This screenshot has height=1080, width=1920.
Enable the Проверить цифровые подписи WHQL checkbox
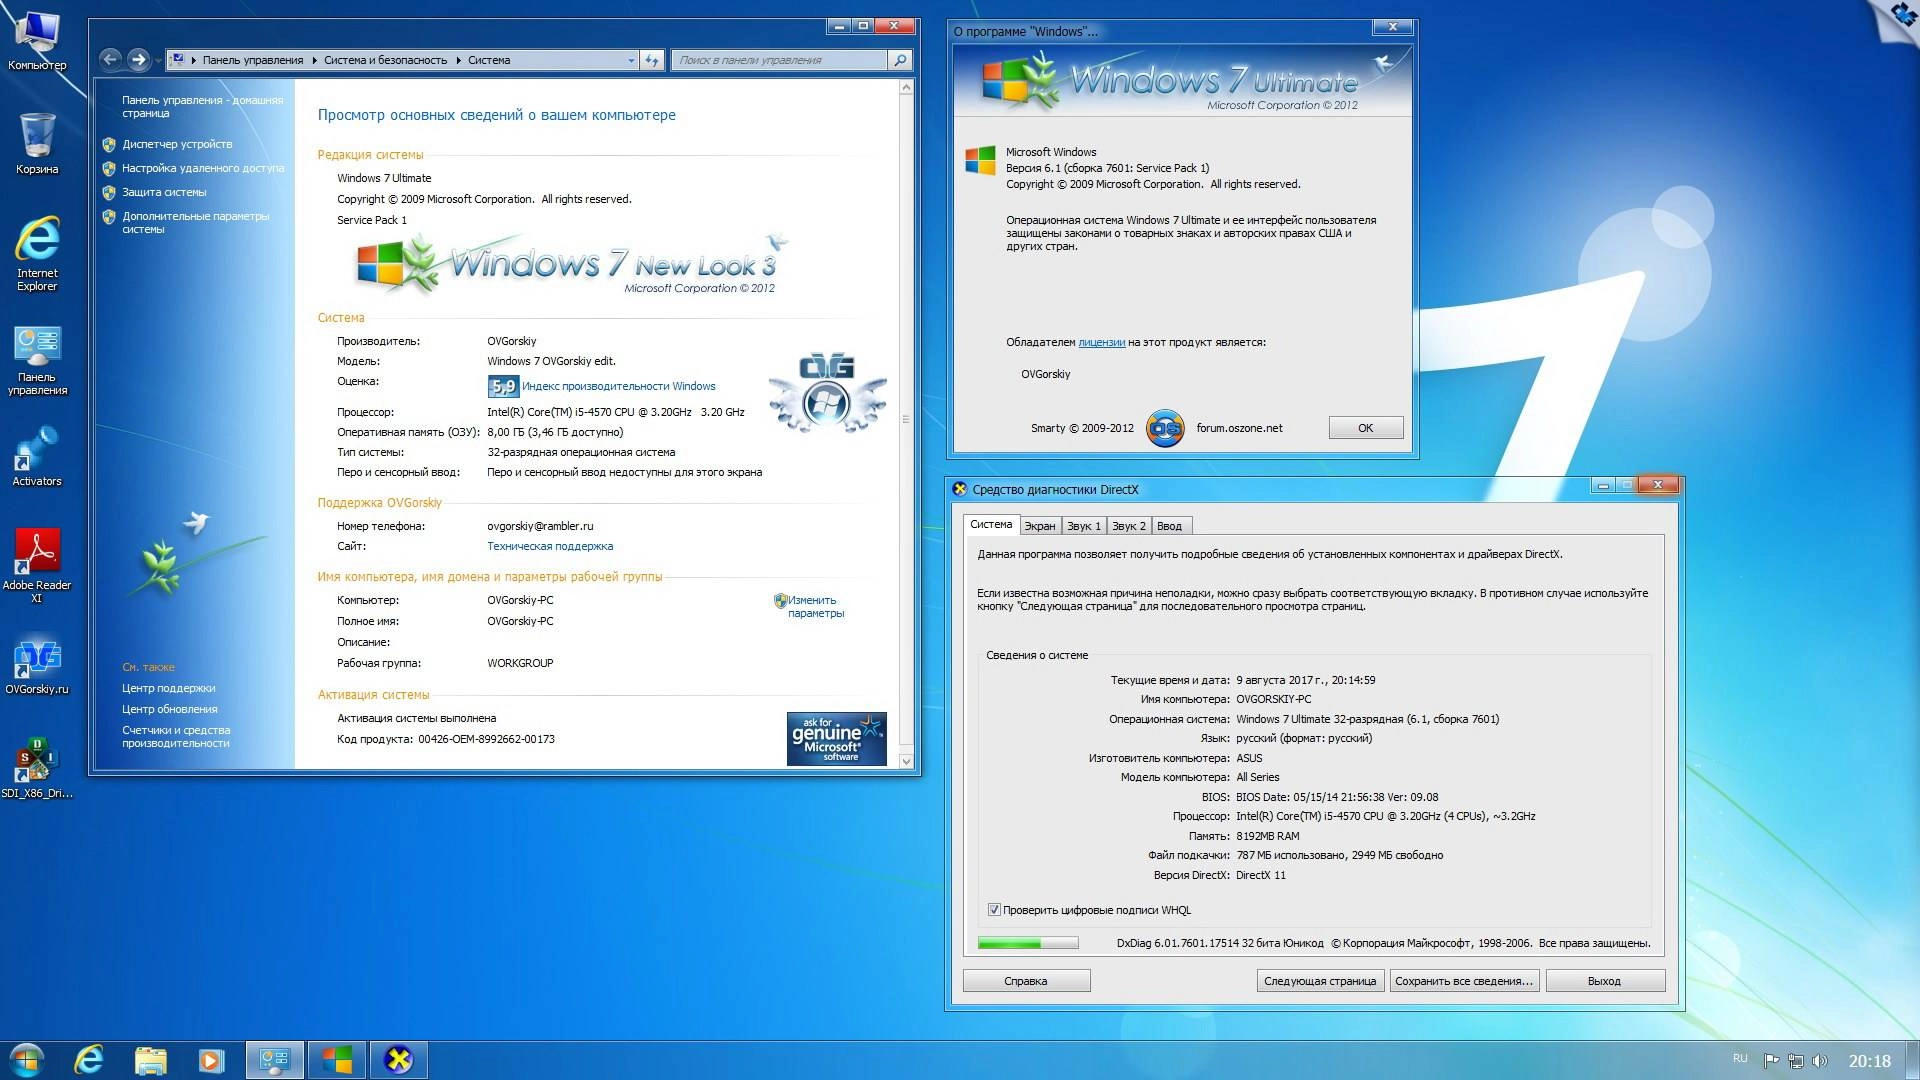[994, 909]
